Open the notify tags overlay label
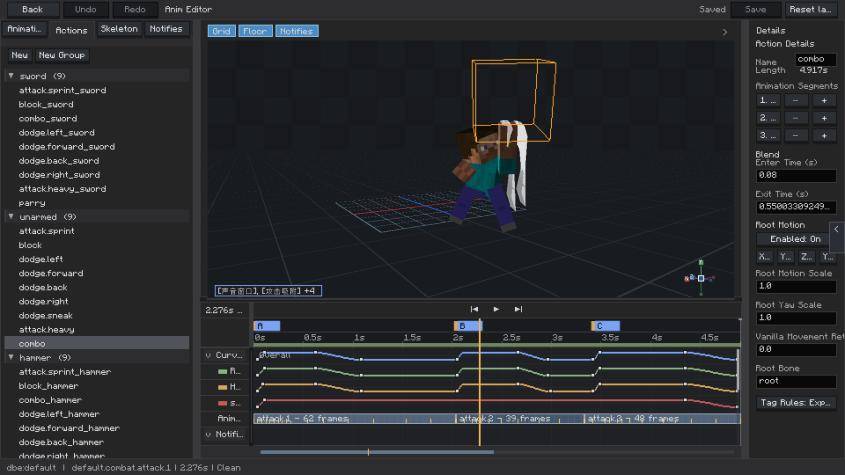The height and width of the screenshot is (475, 845). 268,291
